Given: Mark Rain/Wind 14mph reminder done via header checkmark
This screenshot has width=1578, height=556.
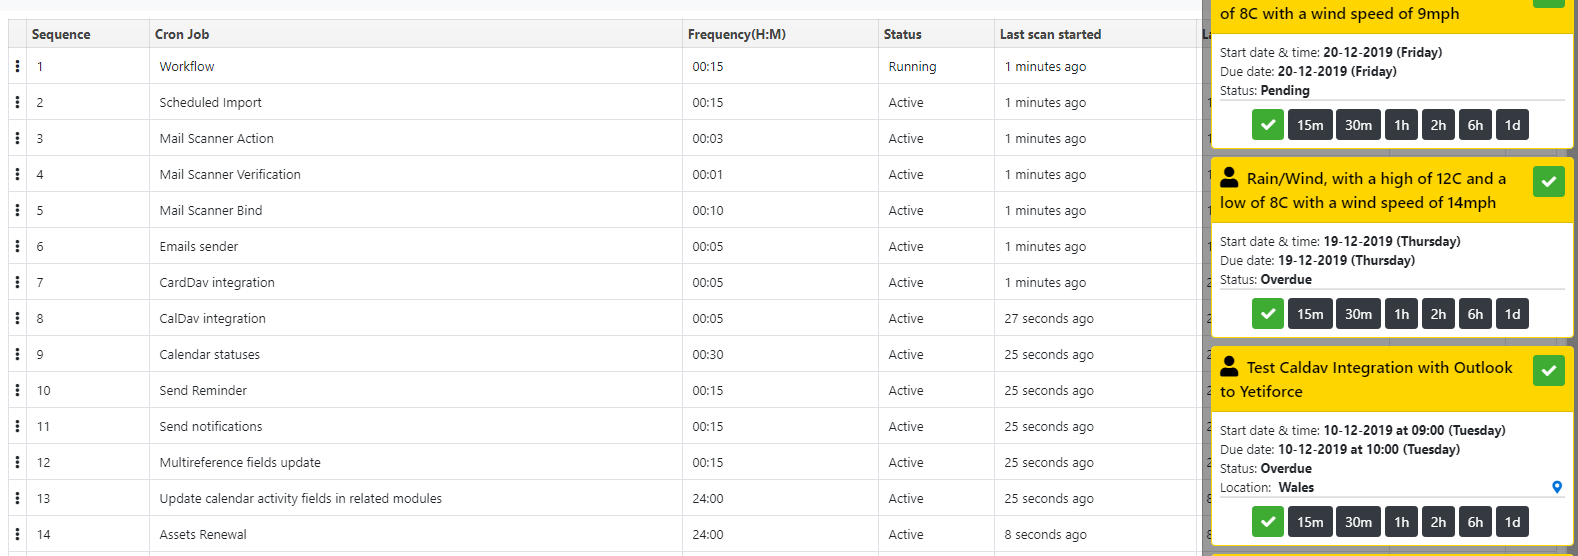Looking at the screenshot, I should pos(1549,181).
